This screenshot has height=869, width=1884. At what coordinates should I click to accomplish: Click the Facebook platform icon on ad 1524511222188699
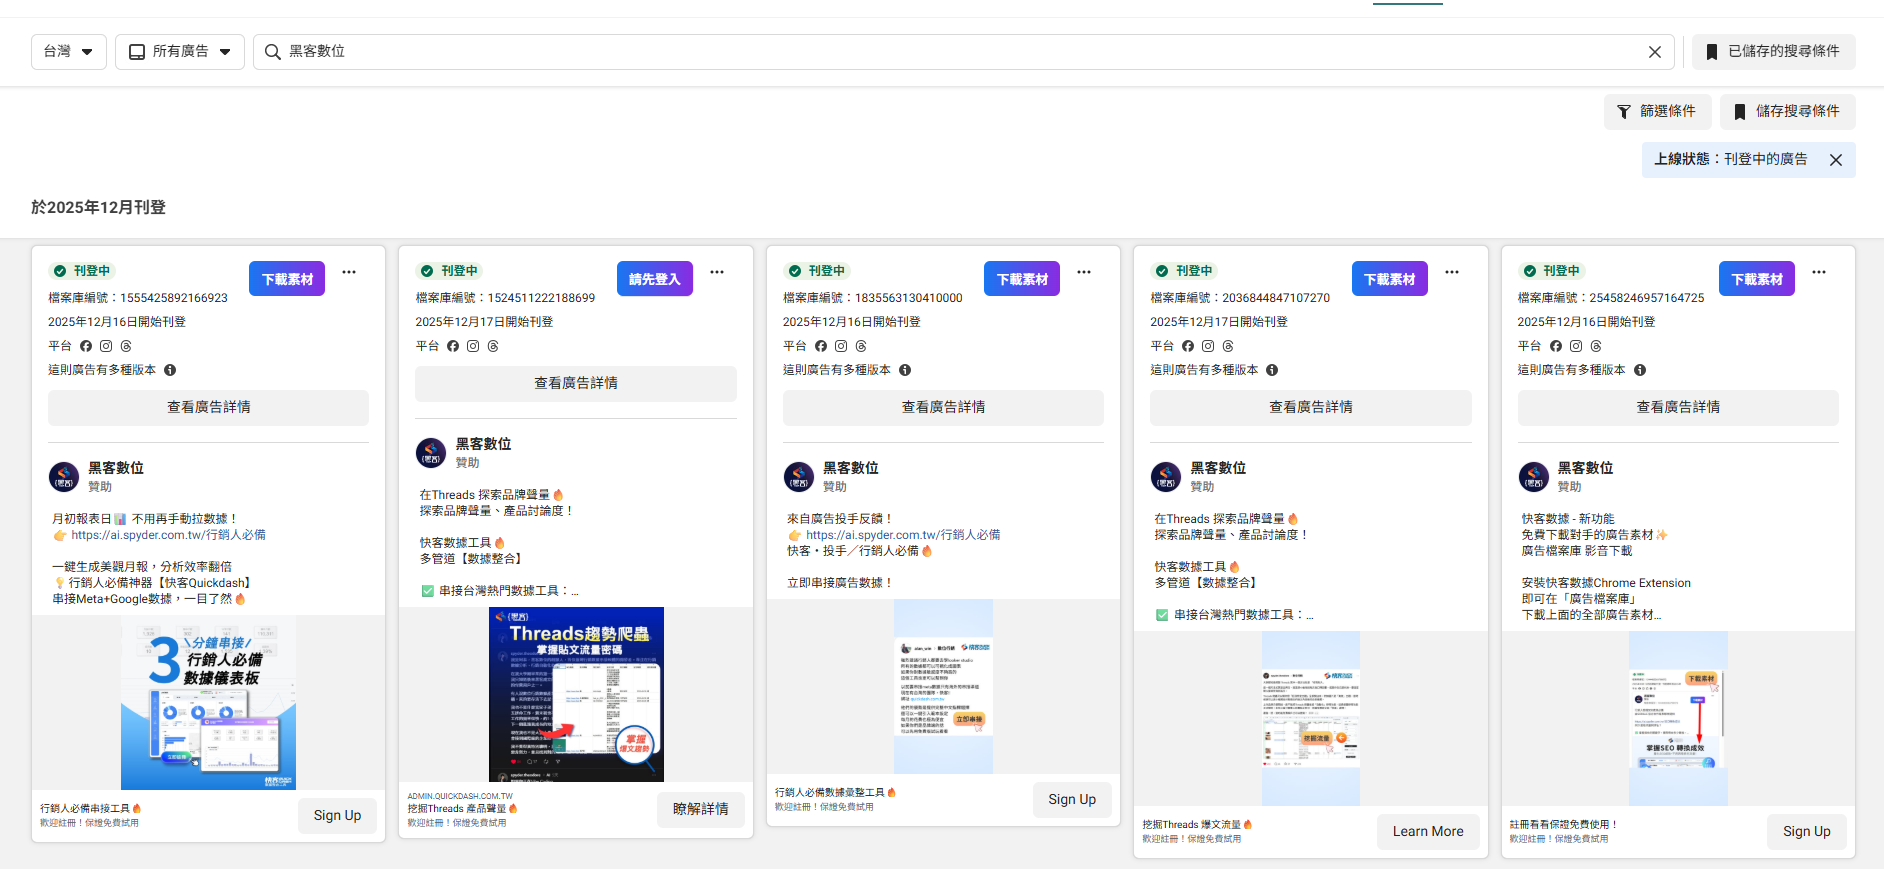453,346
